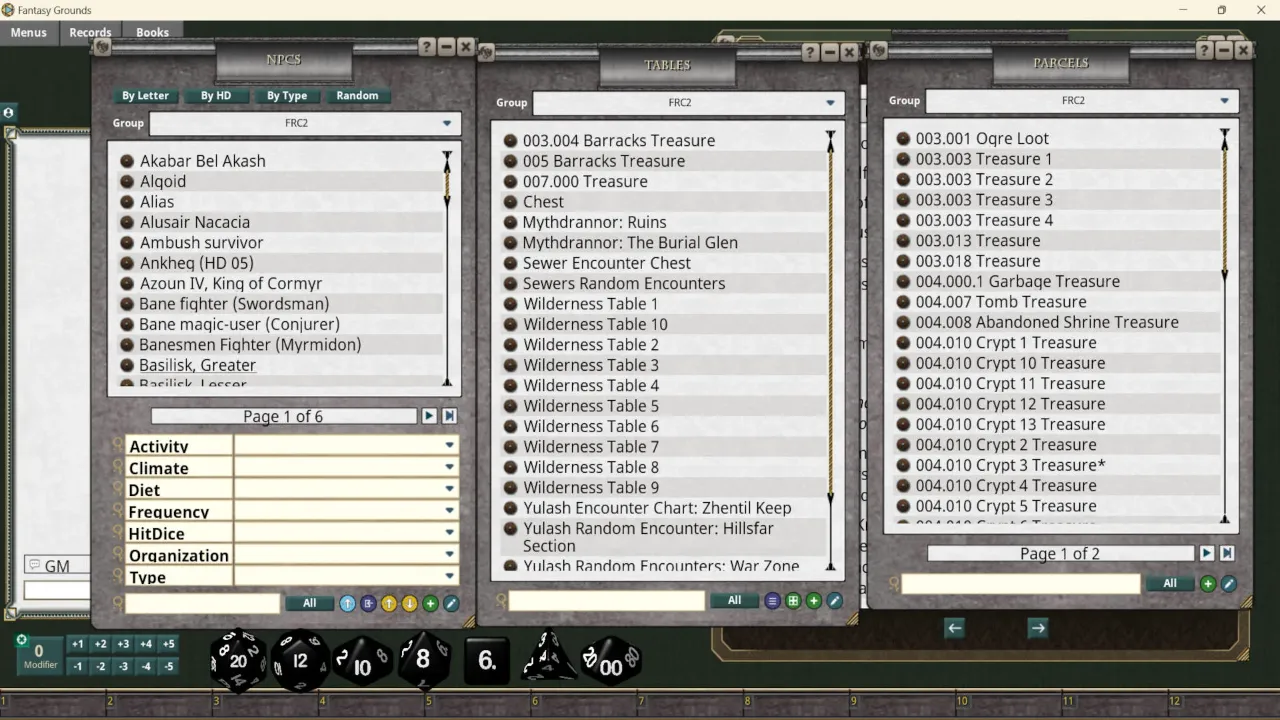Screen dimensions: 1280x720
Task: Toggle Tables list edit pencil icon
Action: coord(835,601)
